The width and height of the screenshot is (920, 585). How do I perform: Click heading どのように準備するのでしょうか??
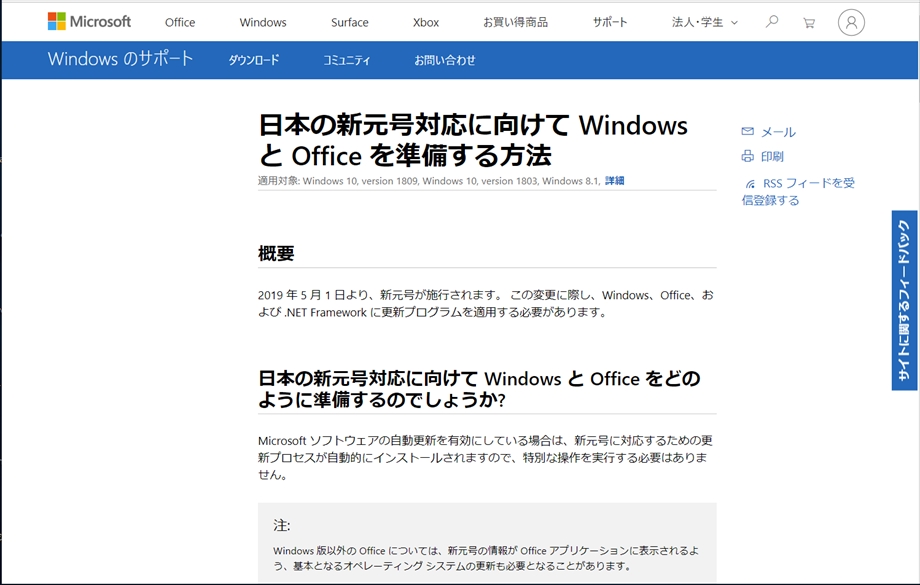click(479, 389)
